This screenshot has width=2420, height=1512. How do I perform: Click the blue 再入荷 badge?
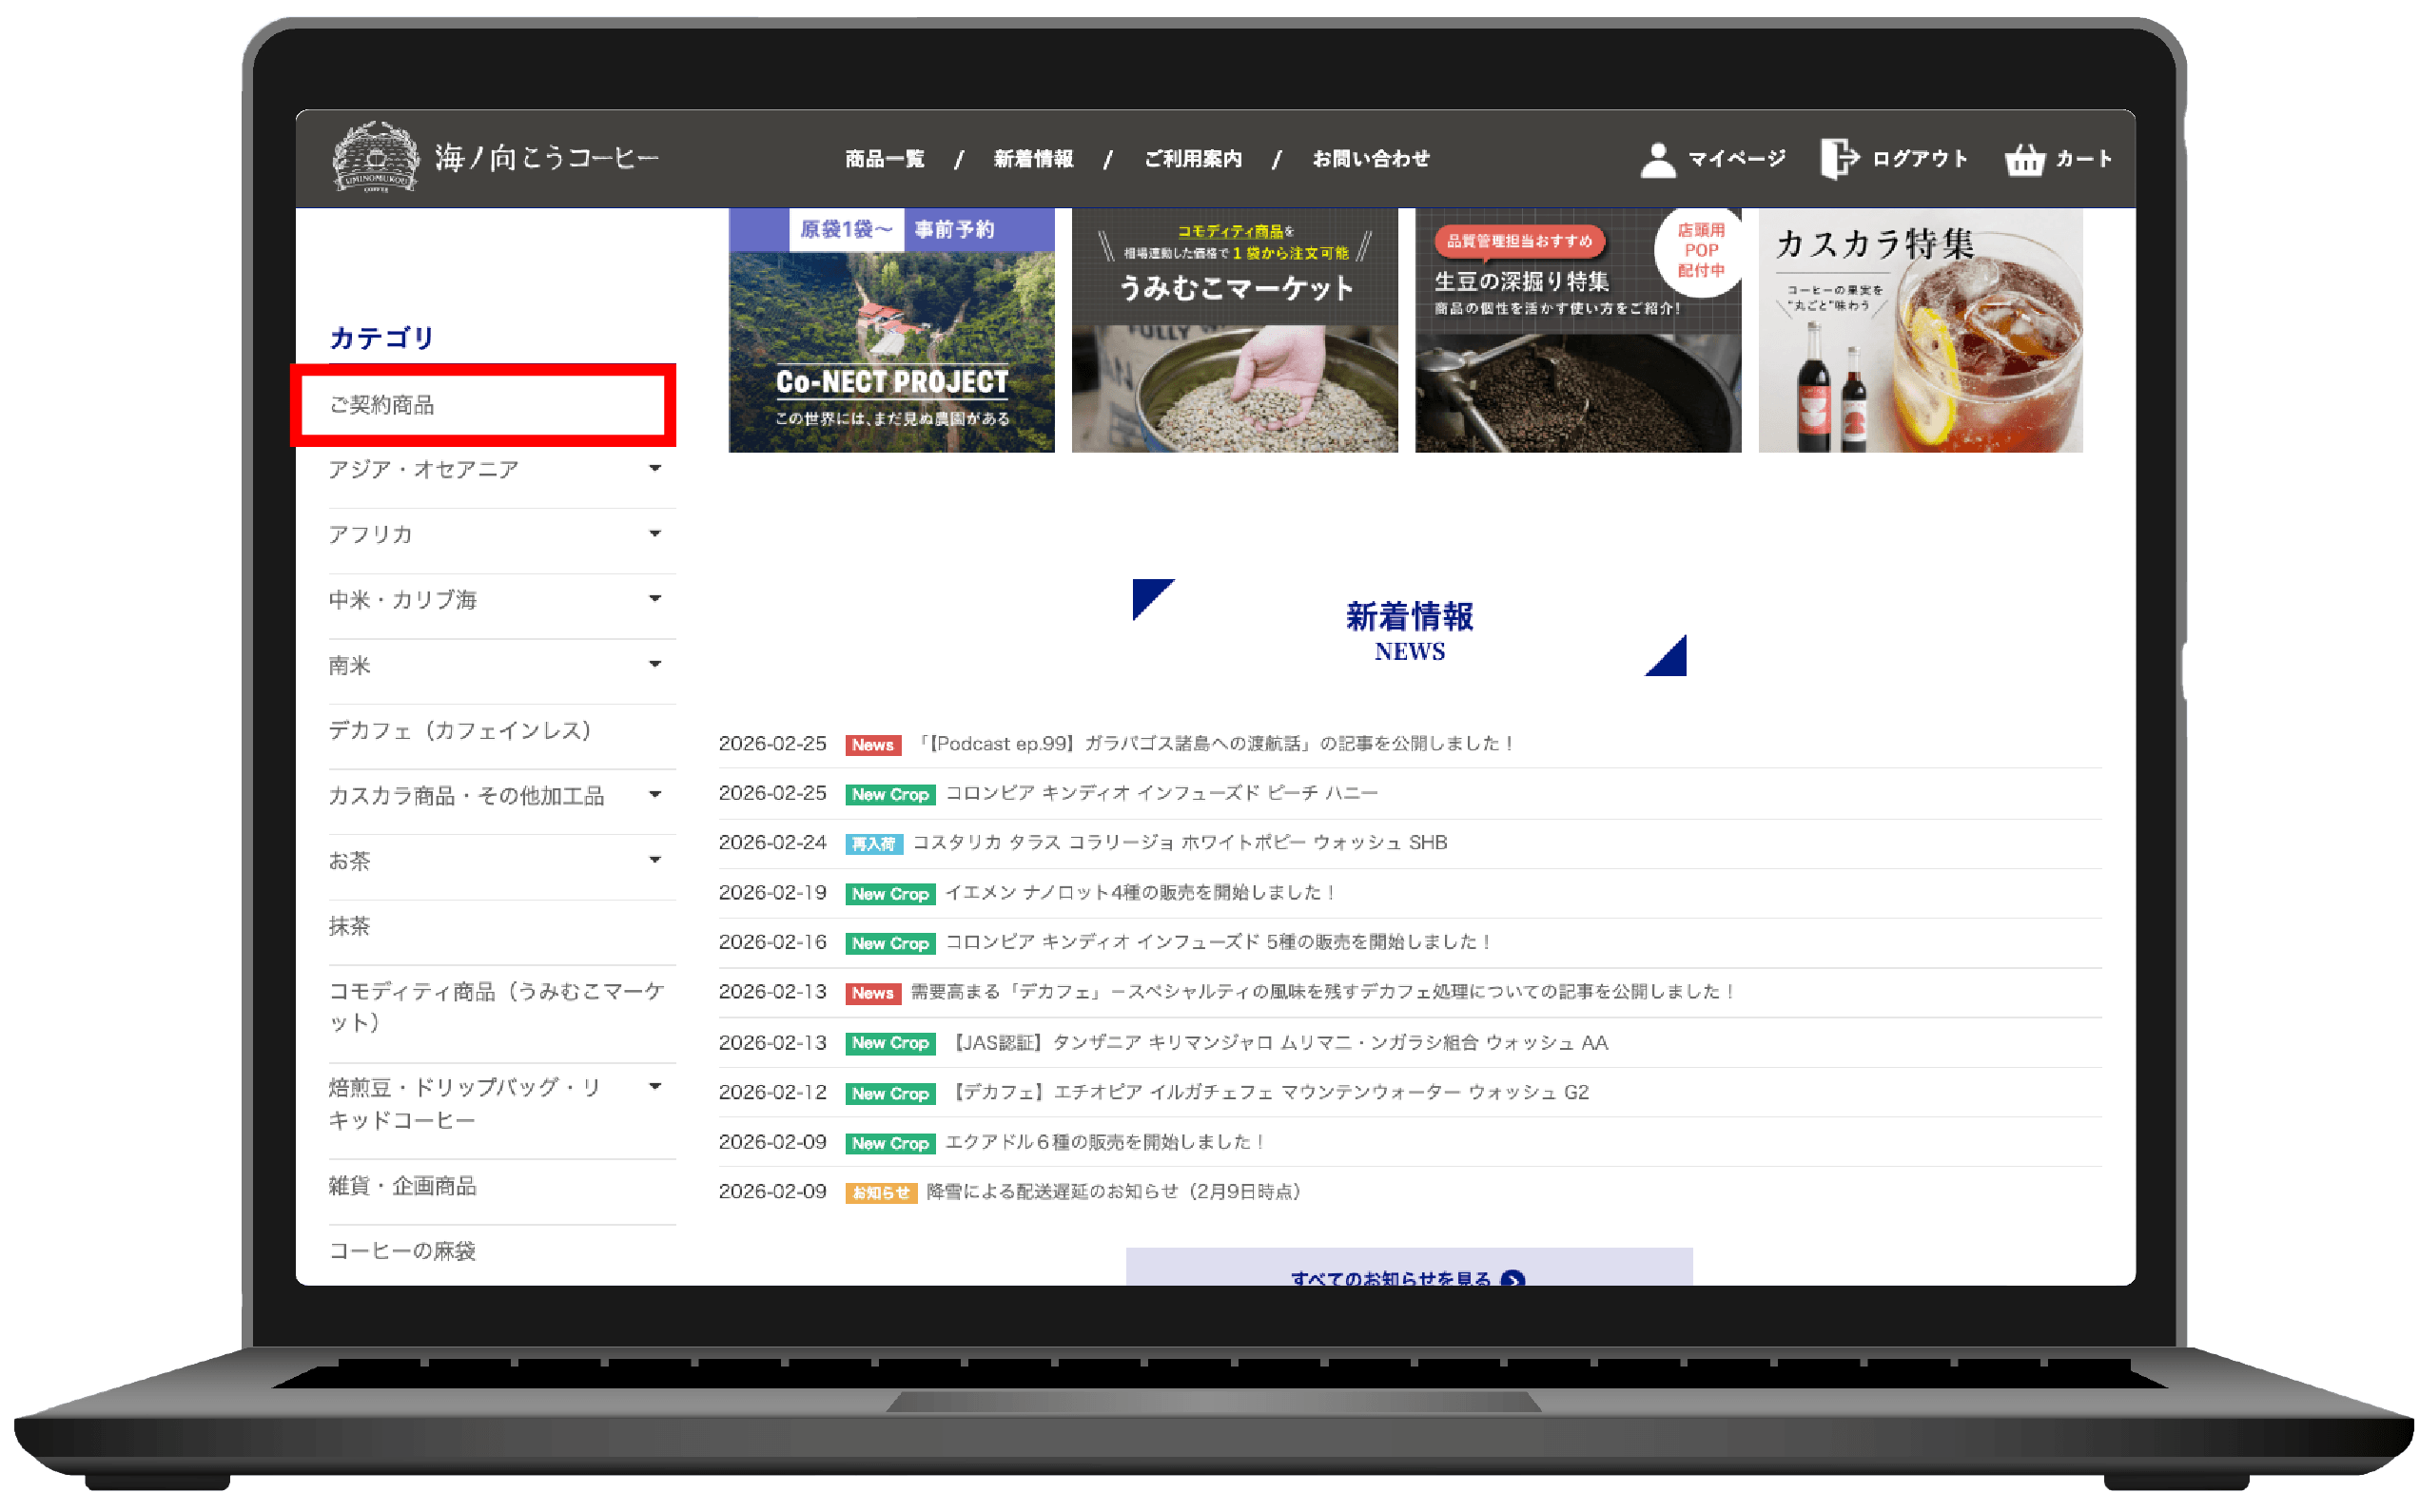click(873, 844)
